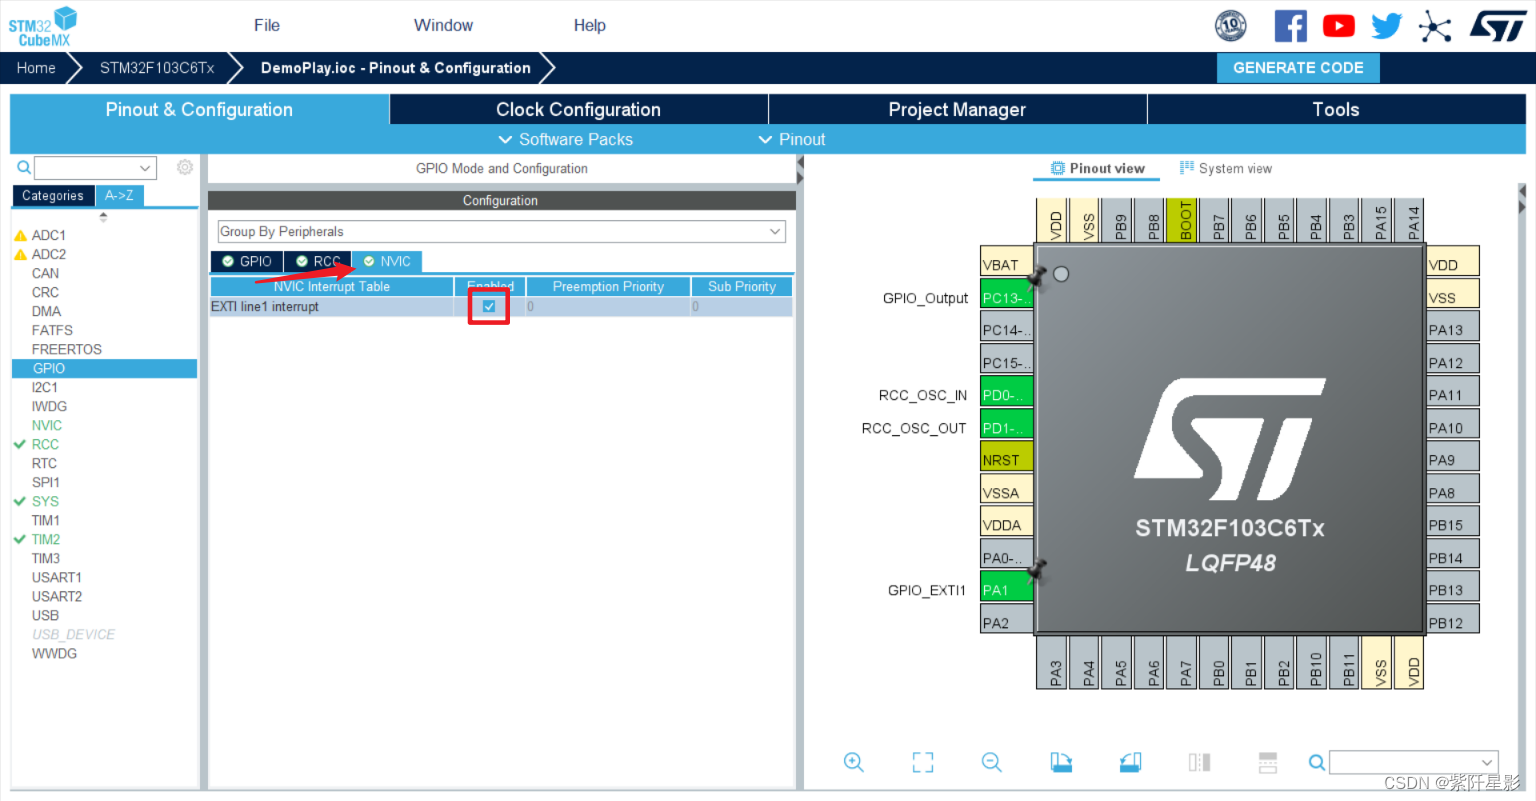Go to the Home breadcrumb link
1536x801 pixels.
pos(36,68)
